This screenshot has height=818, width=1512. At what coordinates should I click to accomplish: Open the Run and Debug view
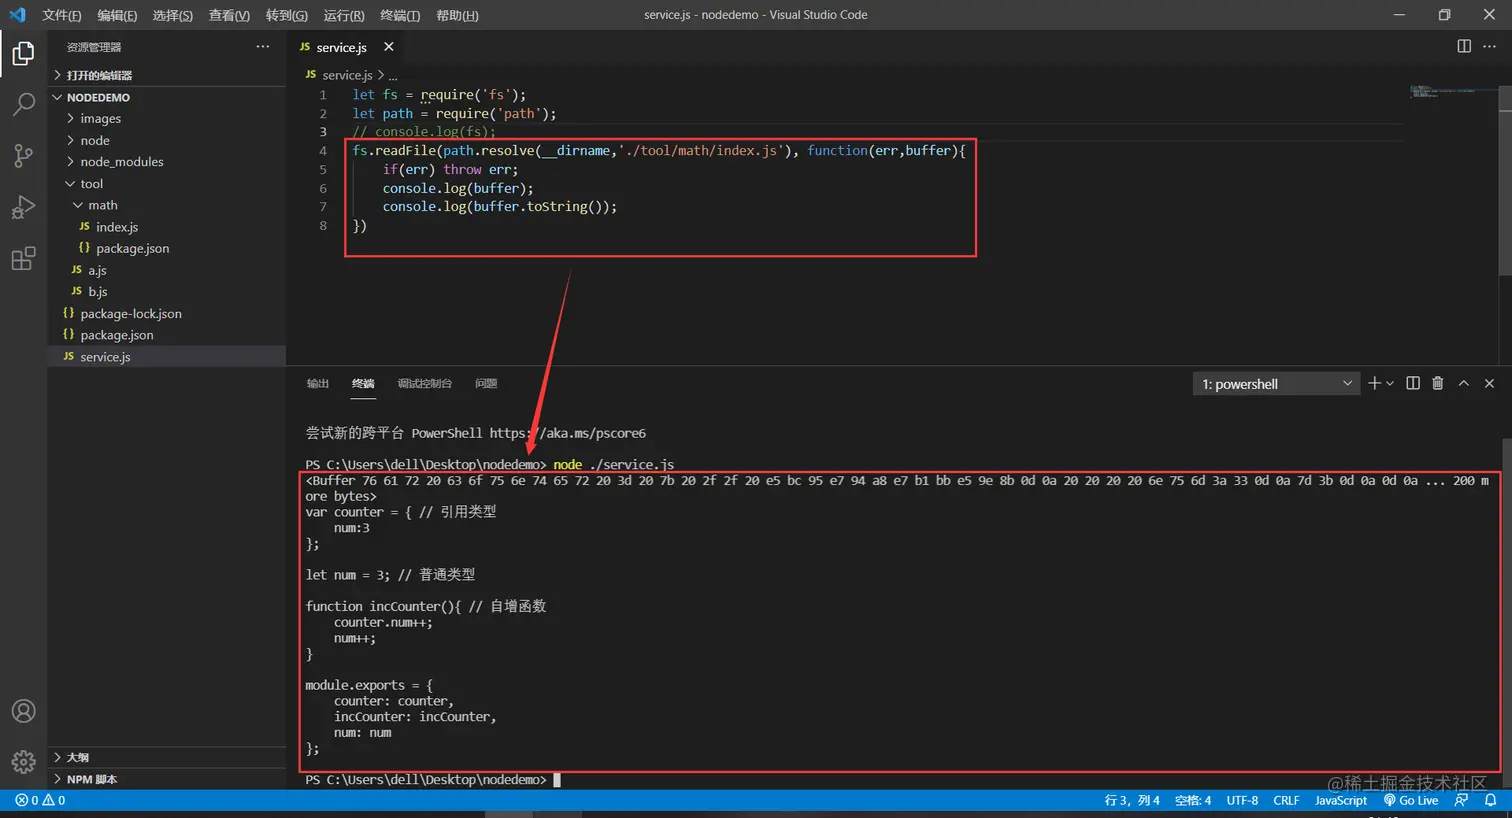click(23, 207)
